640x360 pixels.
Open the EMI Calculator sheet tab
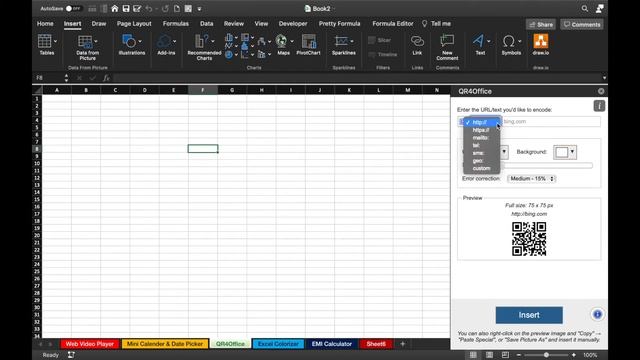331,344
